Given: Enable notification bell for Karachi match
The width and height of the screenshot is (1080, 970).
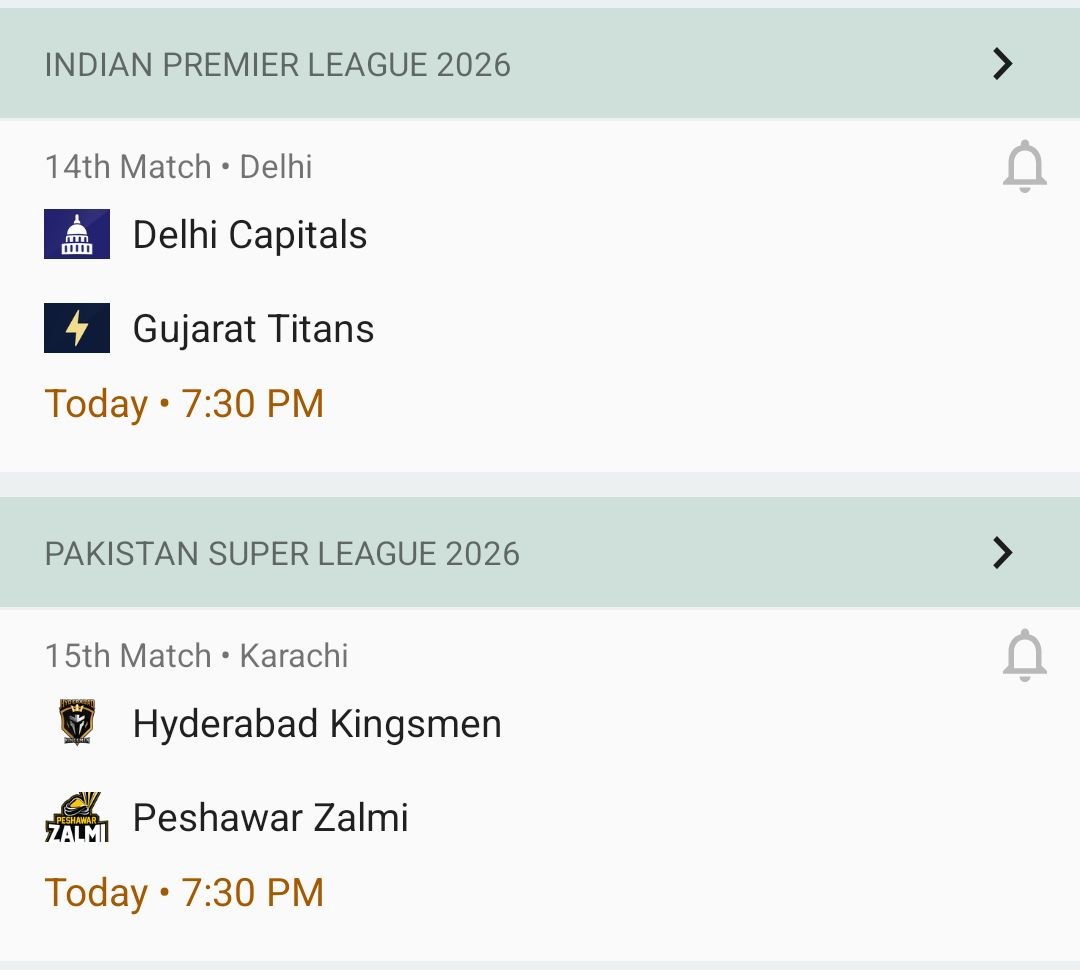Looking at the screenshot, I should (1024, 656).
